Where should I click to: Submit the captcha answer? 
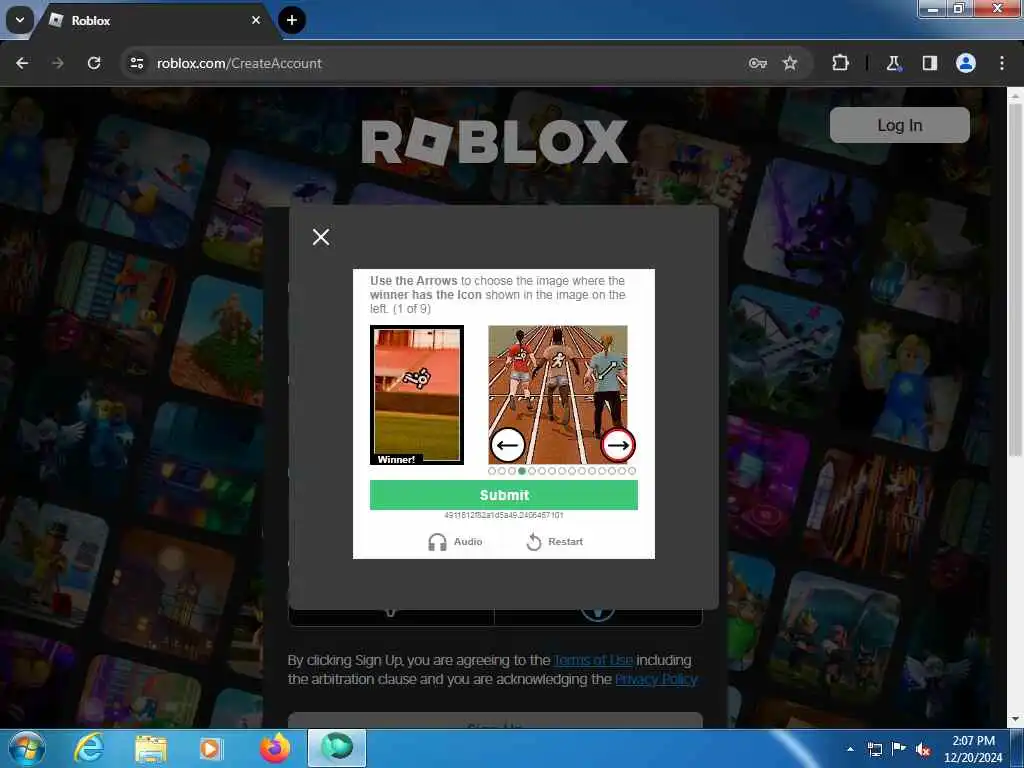[504, 495]
